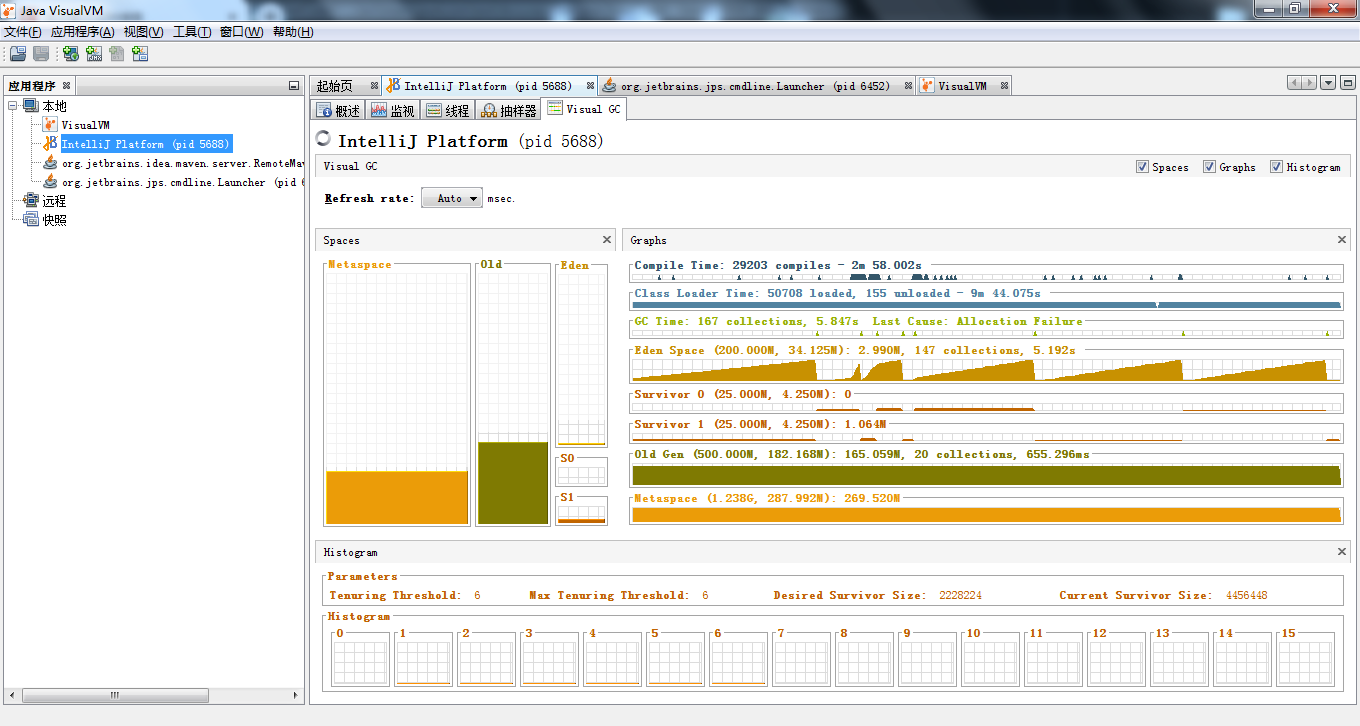This screenshot has width=1360, height=726.
Task: Click the Load (open folder) toolbar icon
Action: (18, 54)
